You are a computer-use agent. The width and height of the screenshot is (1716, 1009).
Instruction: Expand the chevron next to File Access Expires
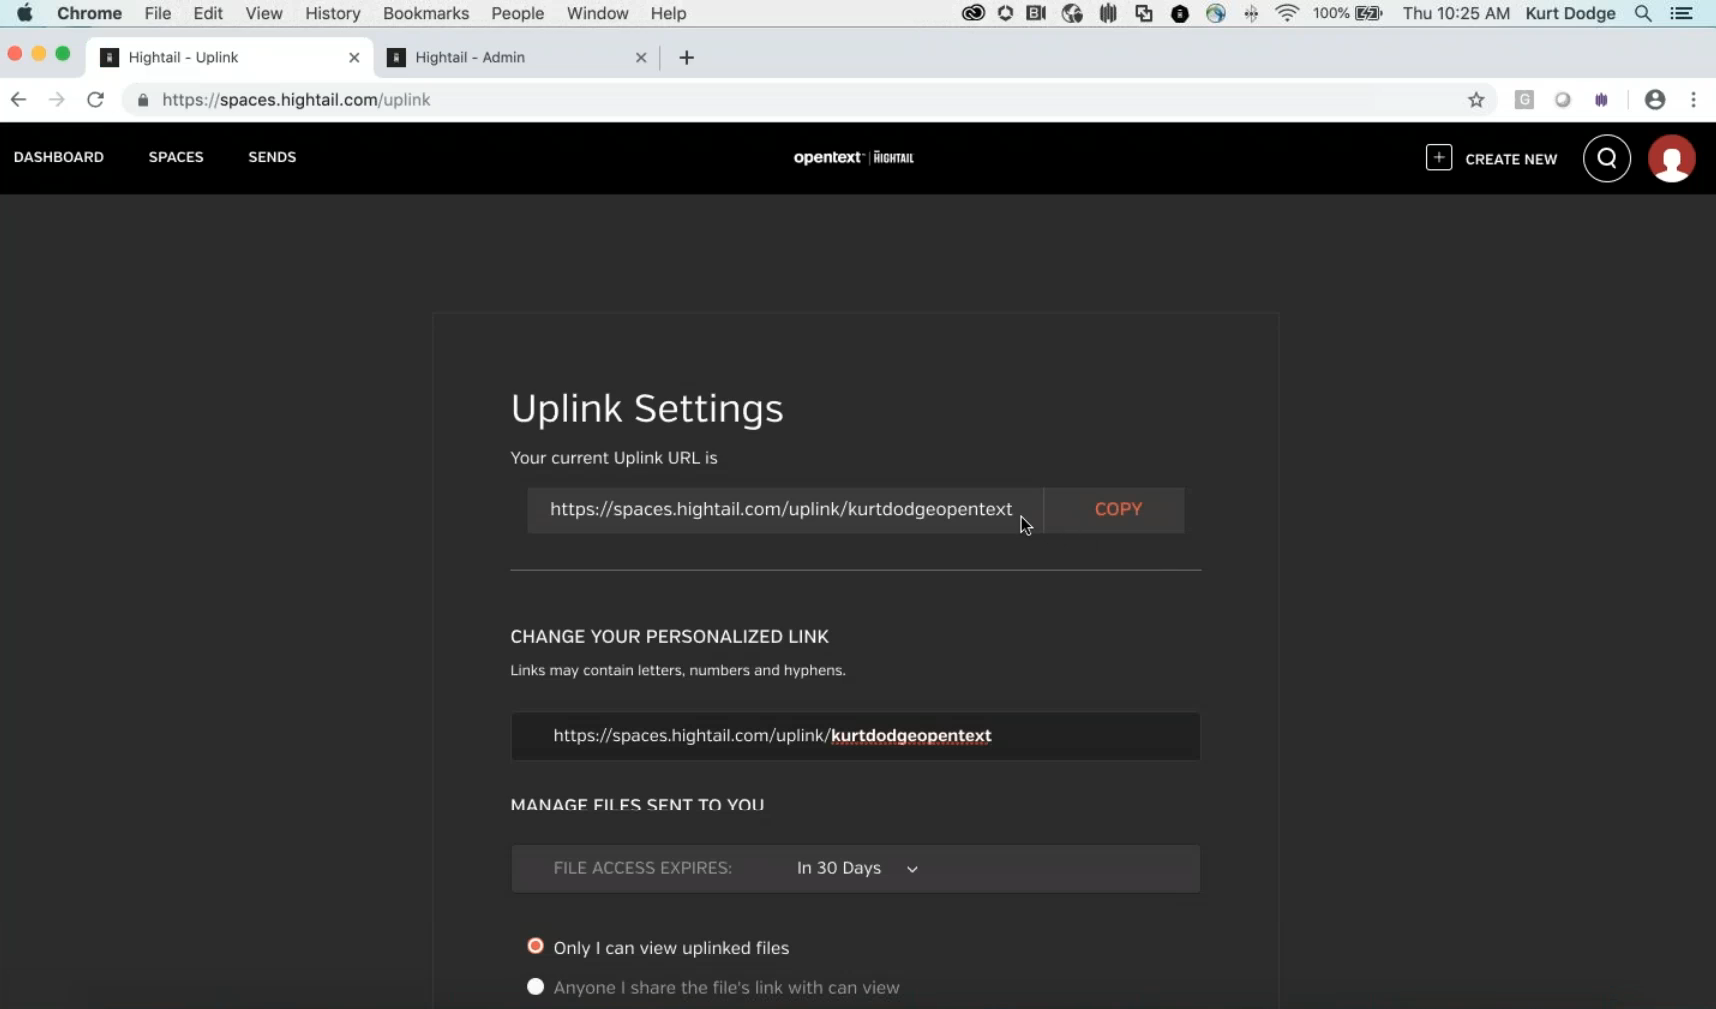click(911, 869)
